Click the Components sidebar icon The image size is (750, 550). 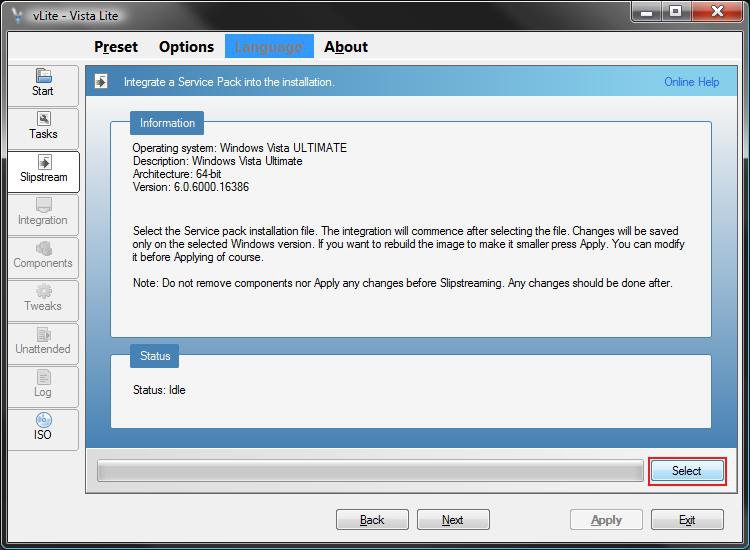coord(43,248)
